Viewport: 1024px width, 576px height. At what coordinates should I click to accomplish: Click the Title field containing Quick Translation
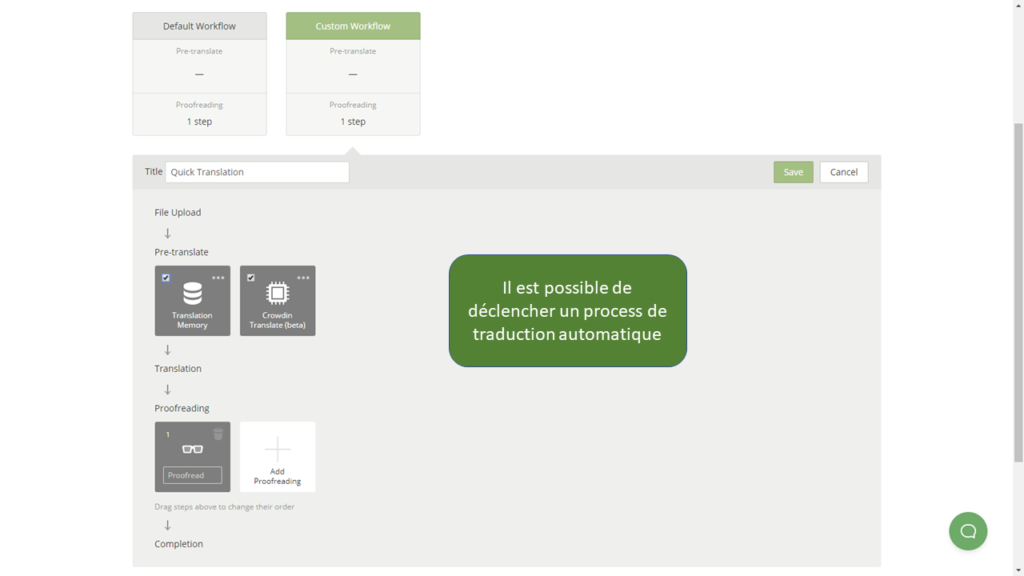(257, 172)
